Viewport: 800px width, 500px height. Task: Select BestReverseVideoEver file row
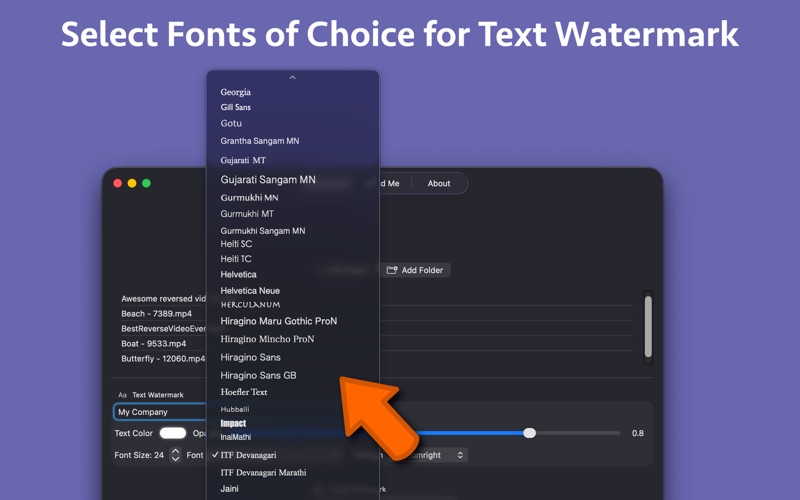(163, 329)
